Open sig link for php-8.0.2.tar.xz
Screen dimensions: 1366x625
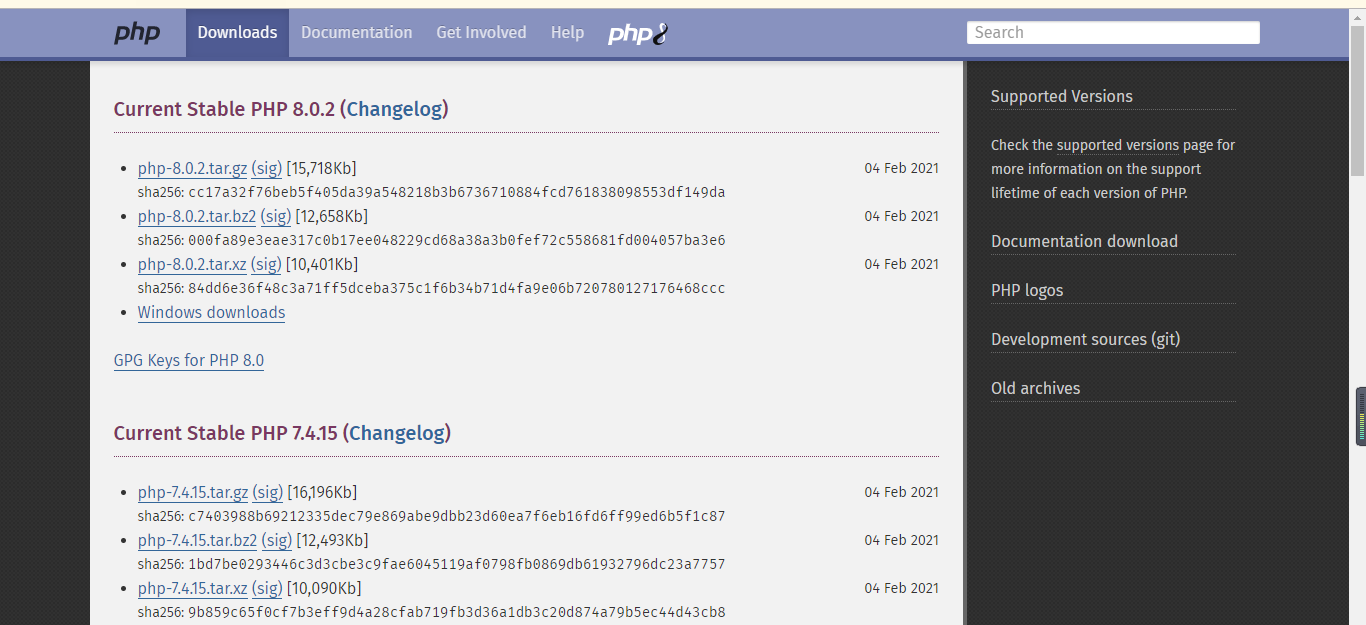266,264
